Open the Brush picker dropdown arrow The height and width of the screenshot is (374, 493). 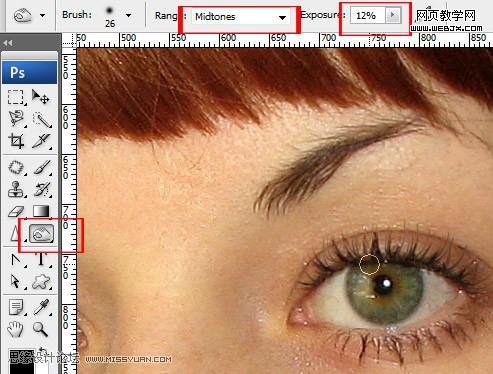[x=128, y=15]
